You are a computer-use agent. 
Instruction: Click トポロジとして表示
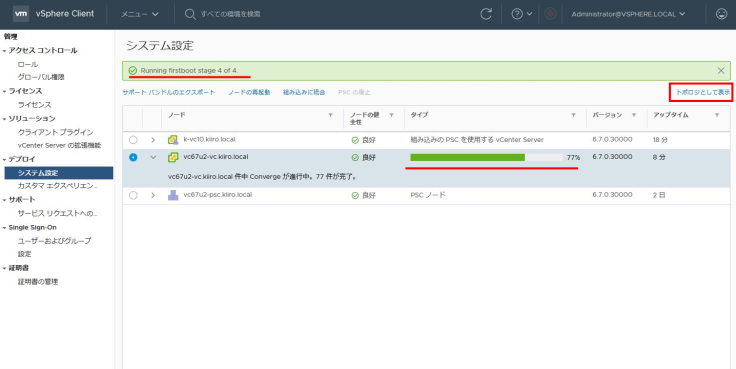pyautogui.click(x=703, y=92)
